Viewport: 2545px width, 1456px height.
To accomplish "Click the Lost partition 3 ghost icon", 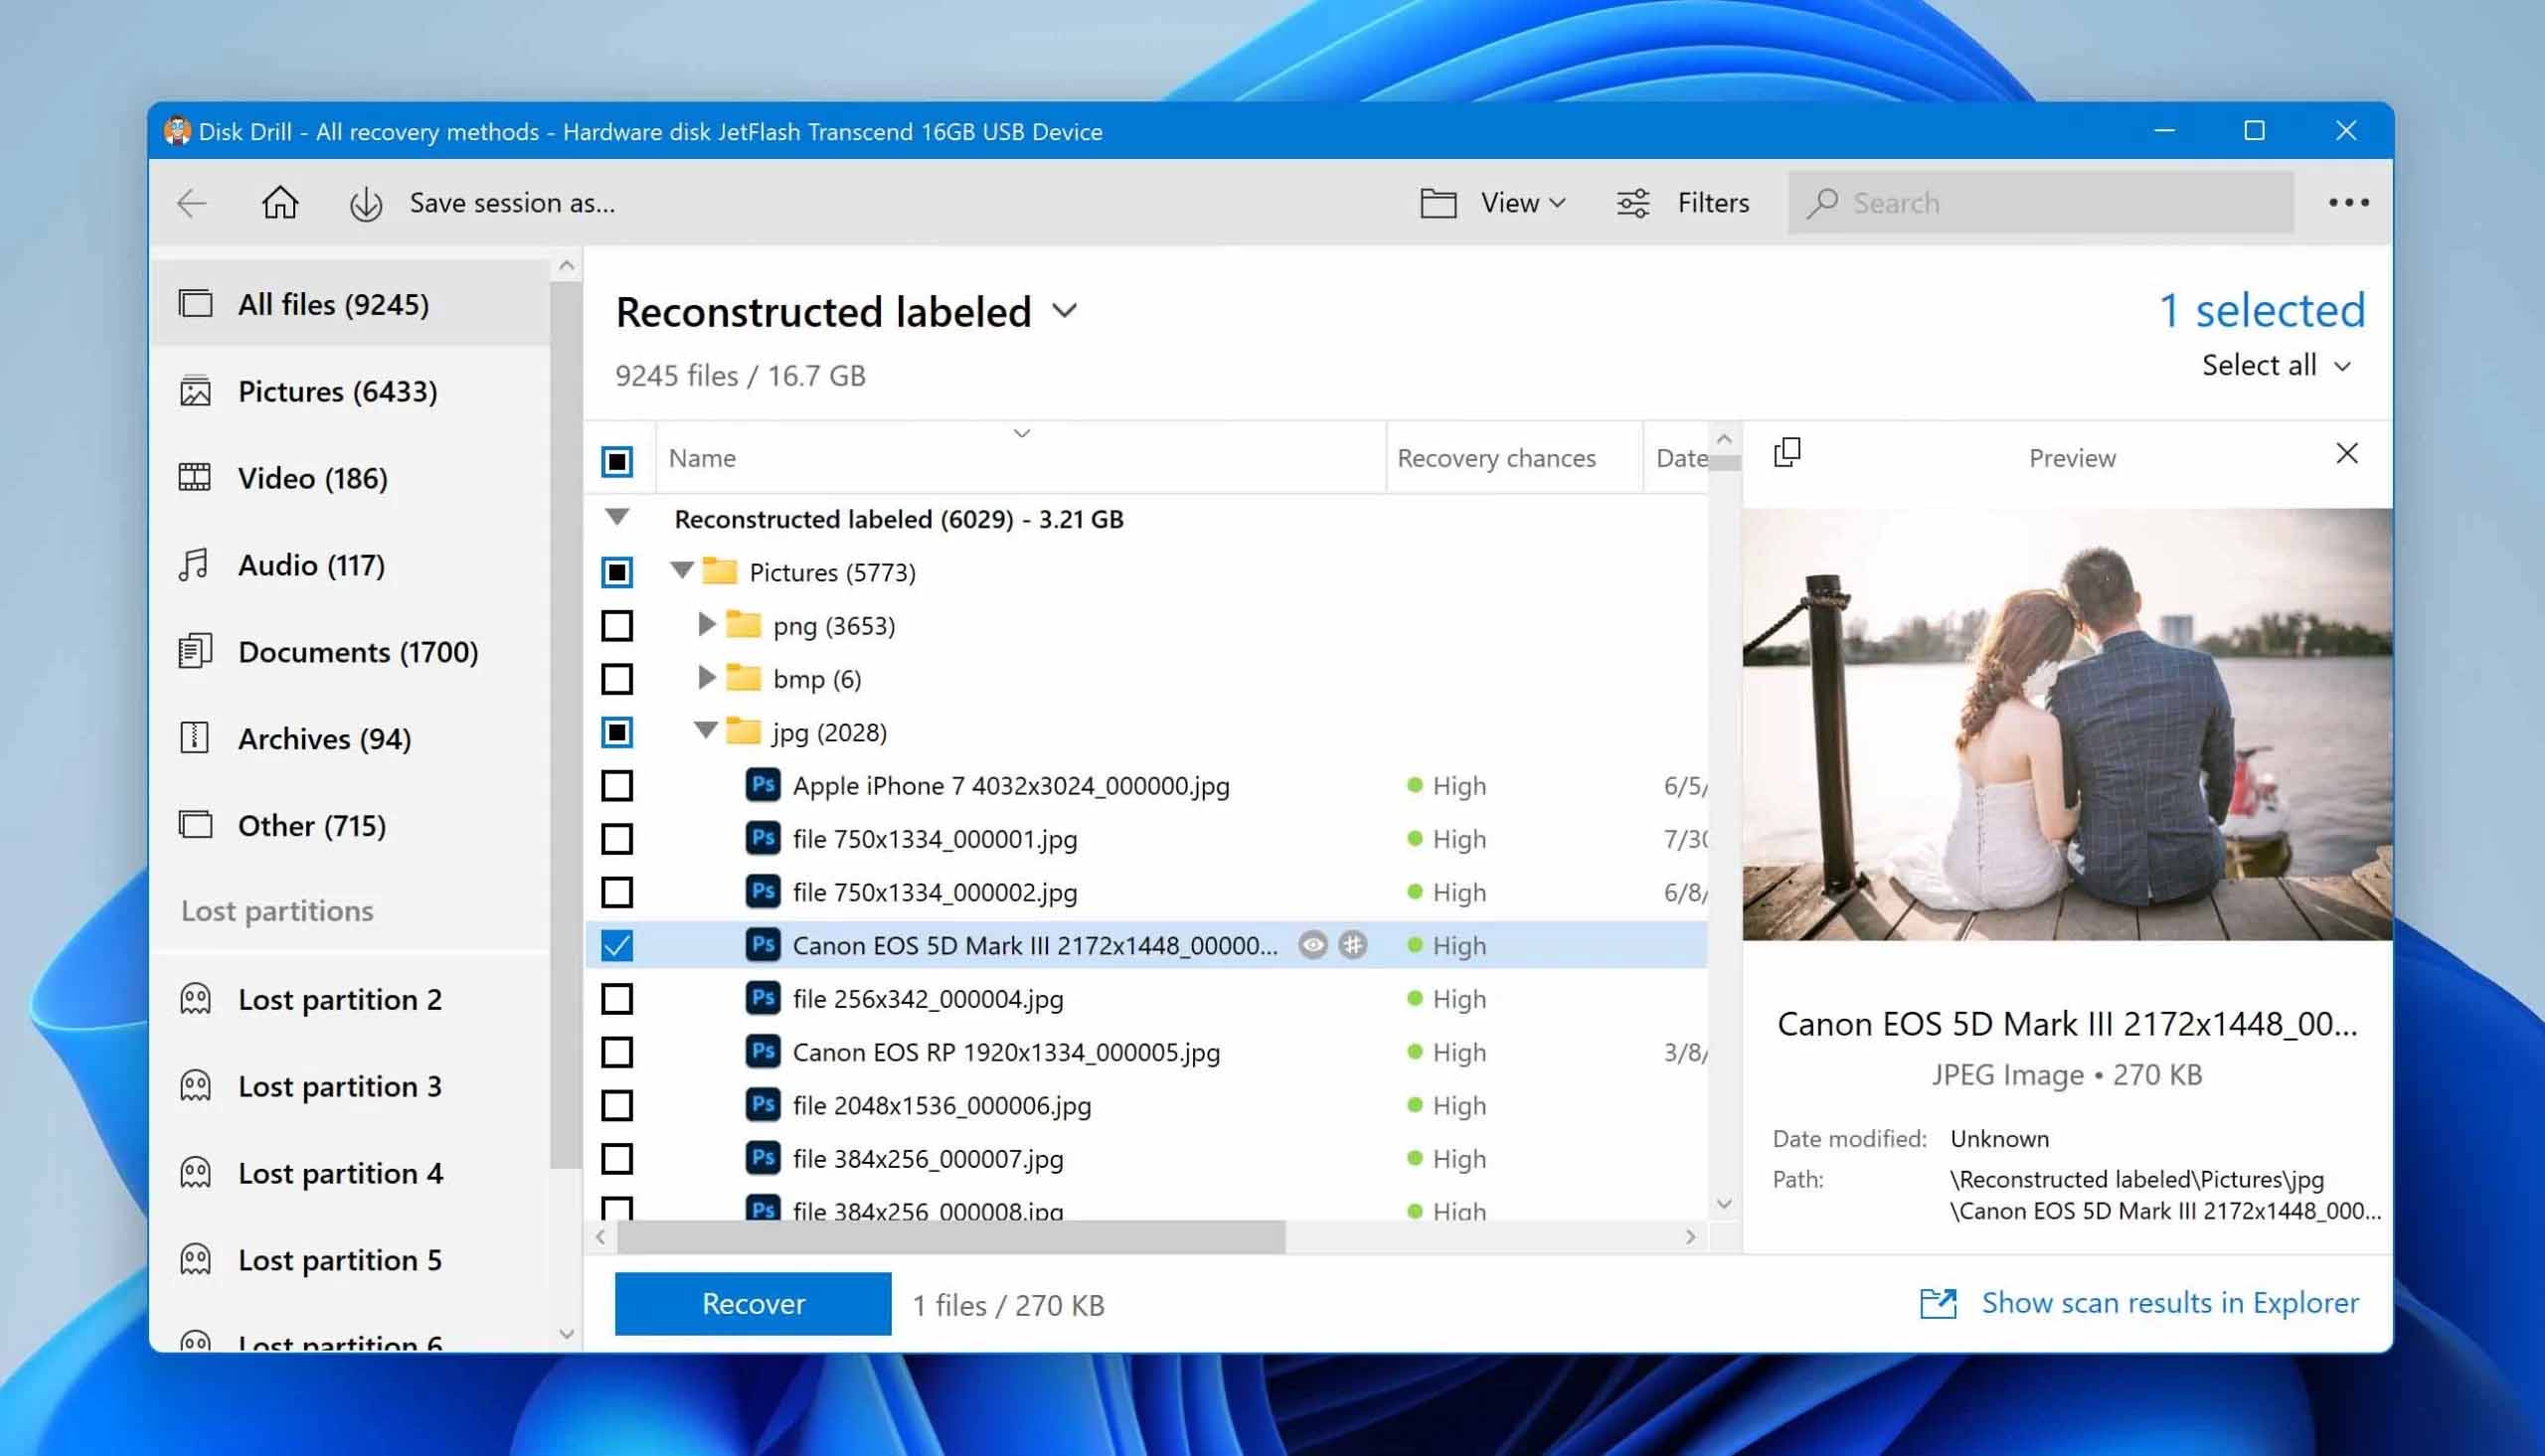I will pyautogui.click(x=195, y=1086).
